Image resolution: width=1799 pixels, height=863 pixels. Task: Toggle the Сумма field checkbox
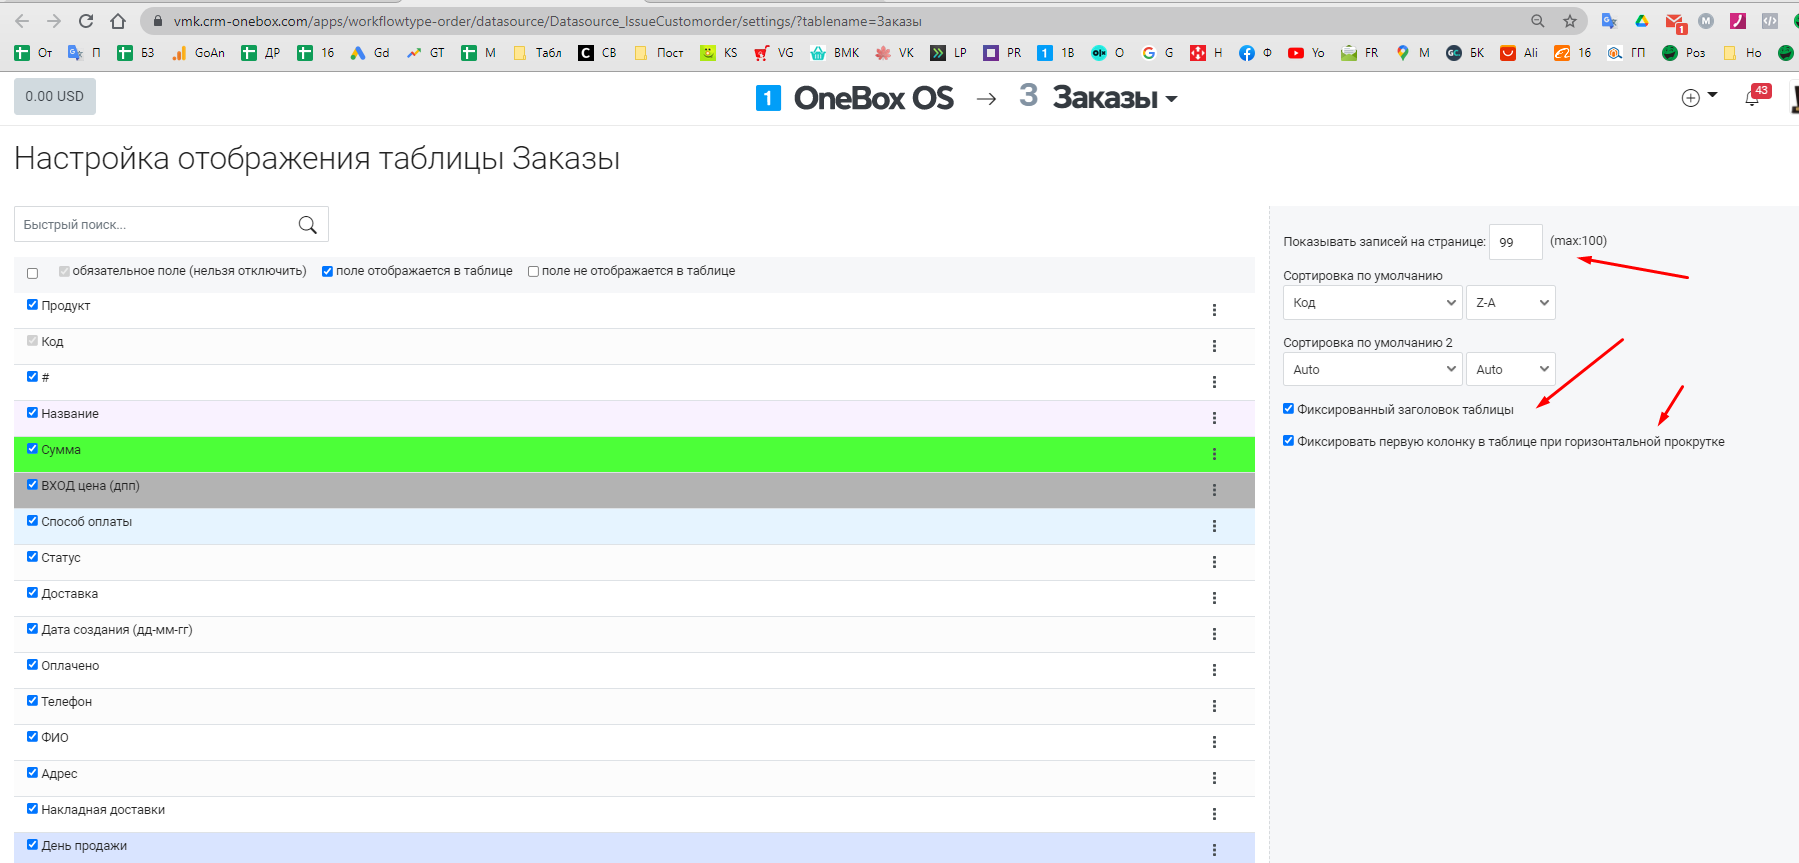pos(32,449)
